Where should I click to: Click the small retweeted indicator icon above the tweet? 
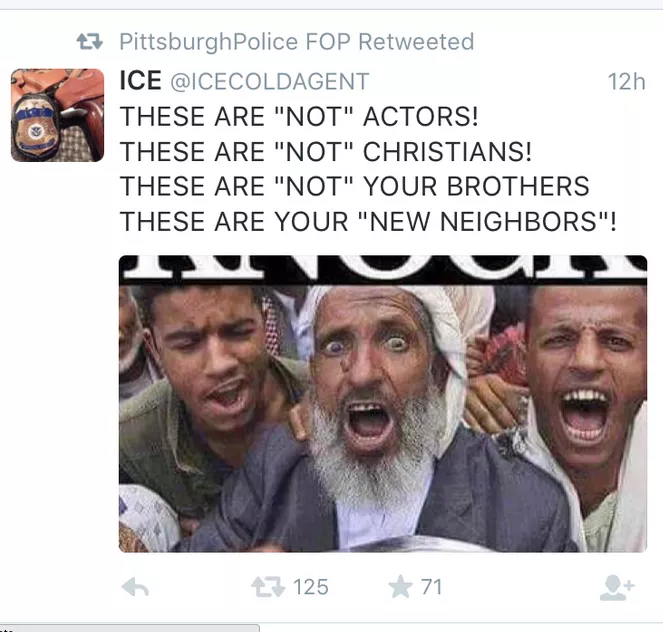coord(90,41)
